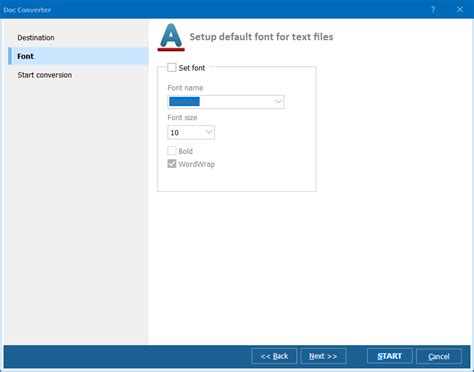
Task: Enable the Set font checkbox
Action: click(172, 68)
